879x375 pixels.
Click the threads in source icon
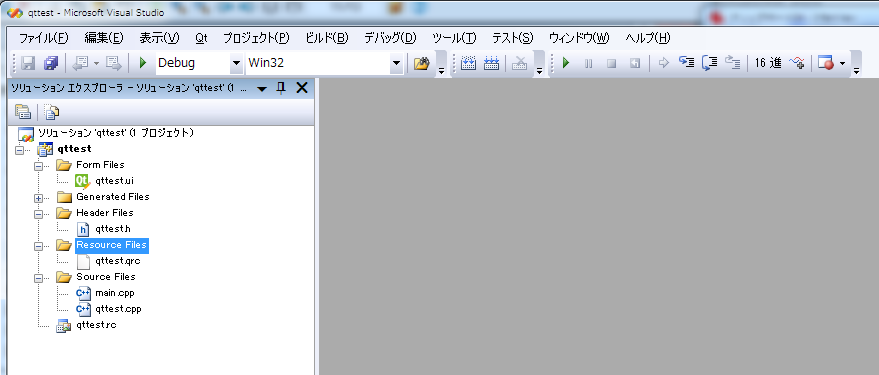[797, 63]
